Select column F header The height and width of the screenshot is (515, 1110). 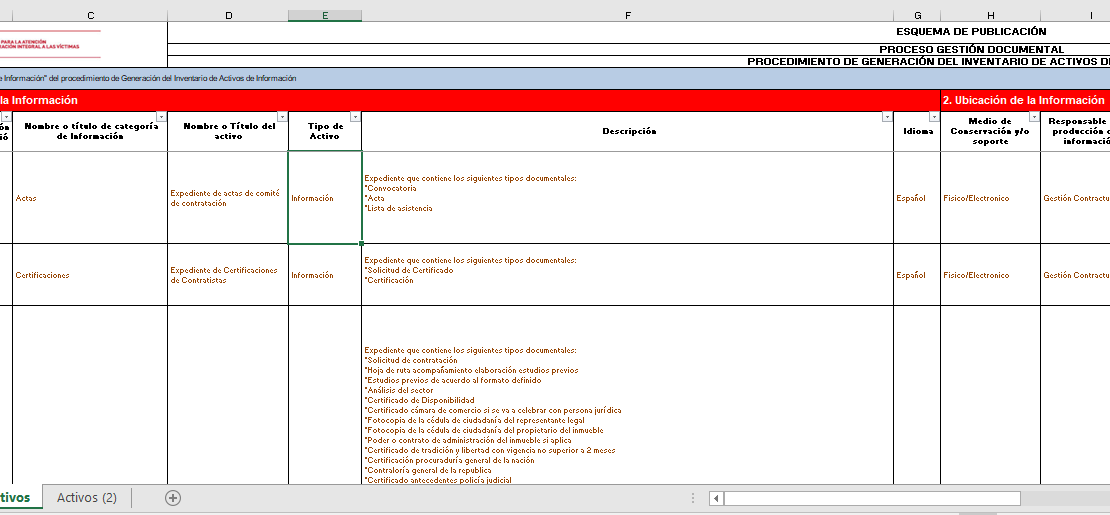click(627, 16)
